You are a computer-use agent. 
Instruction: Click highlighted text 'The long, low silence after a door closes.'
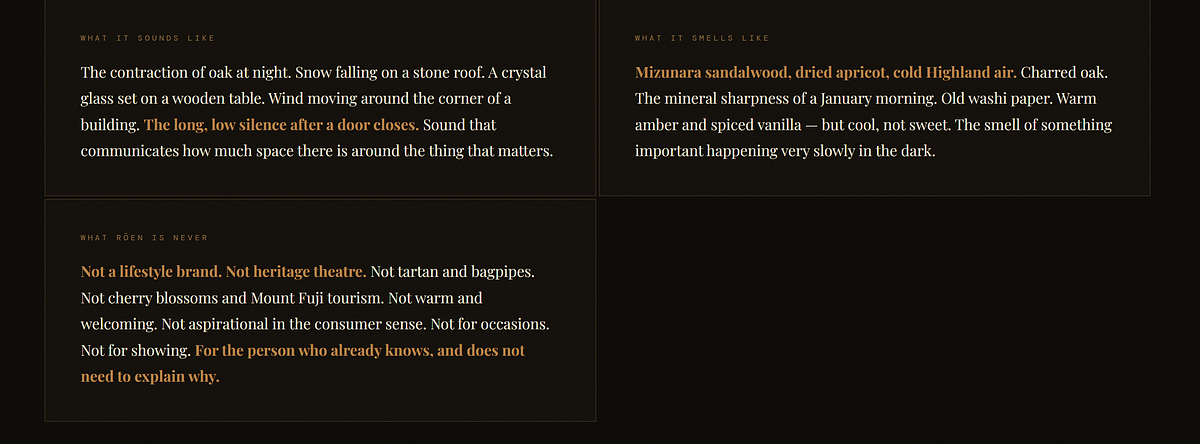281,126
